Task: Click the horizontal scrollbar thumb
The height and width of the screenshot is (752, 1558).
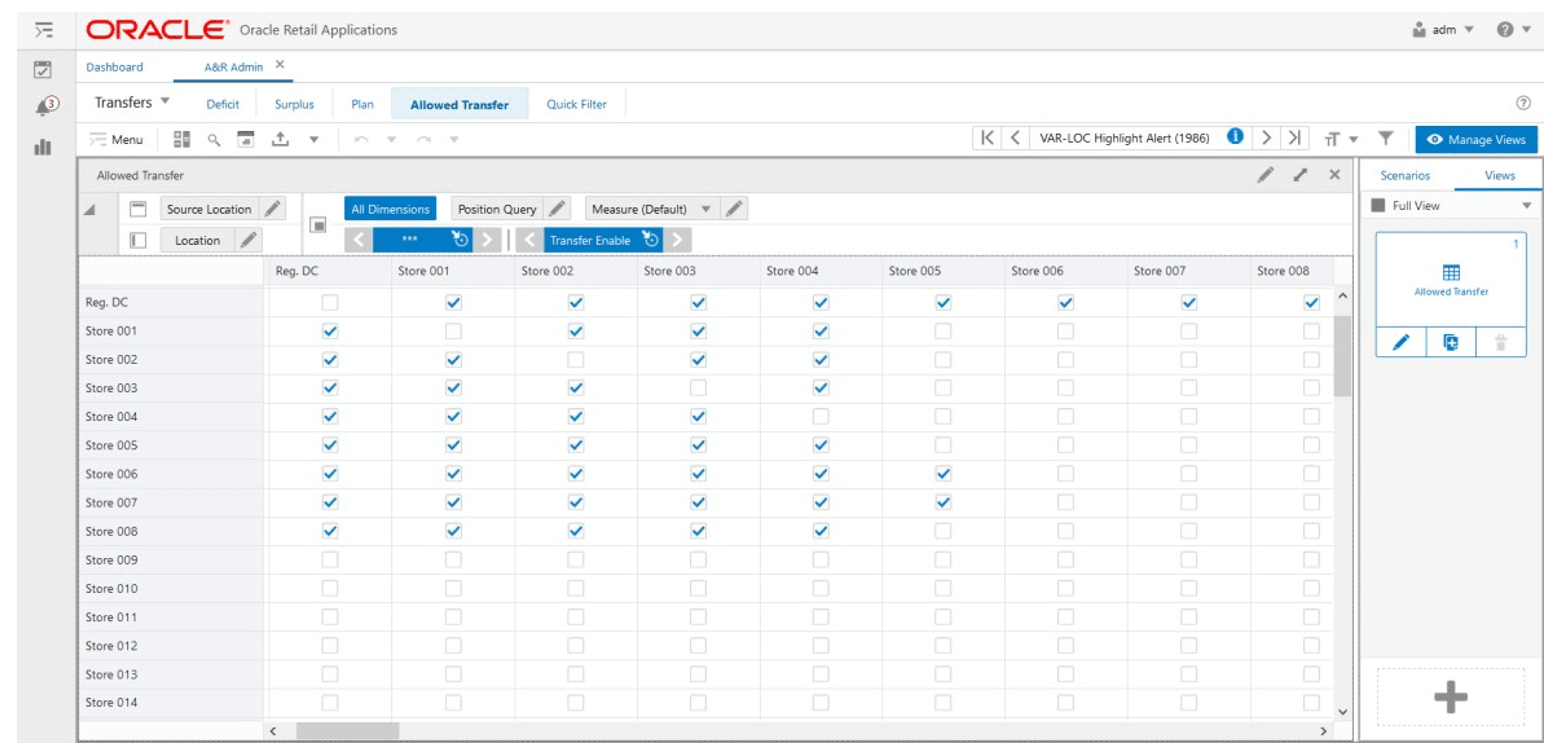Action: point(347,732)
